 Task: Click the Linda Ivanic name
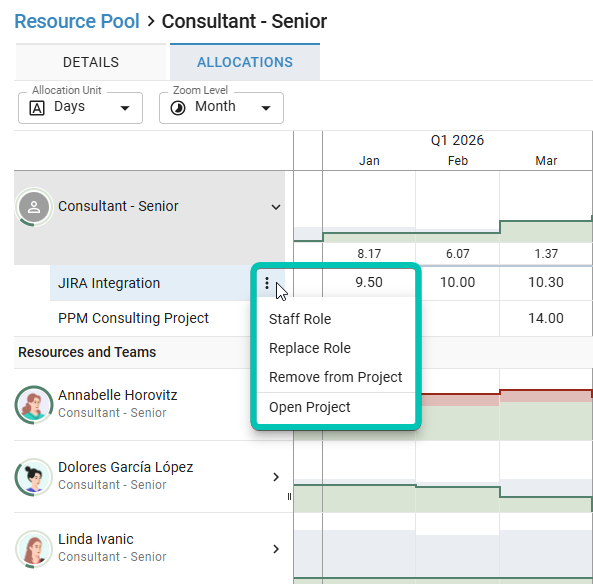(96, 539)
